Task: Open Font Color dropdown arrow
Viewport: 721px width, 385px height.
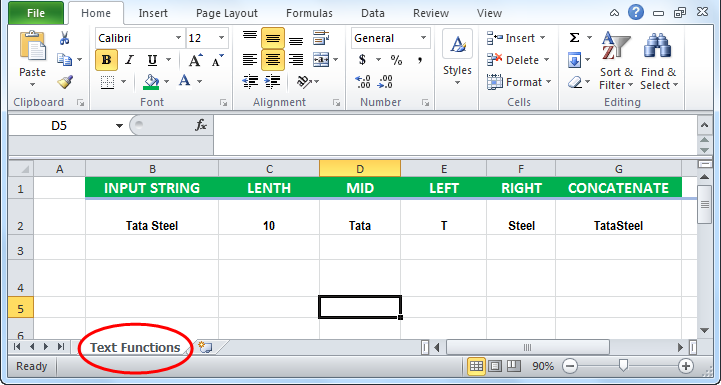Action: tap(200, 82)
